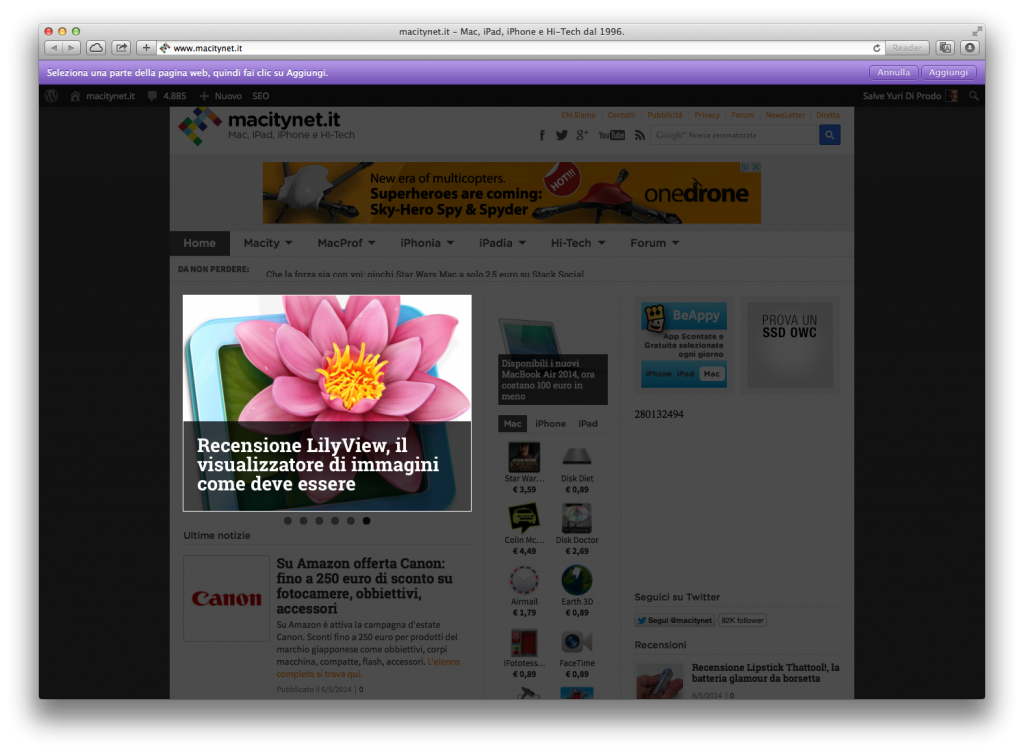1024x753 pixels.
Task: Open the WordPress logo menu in the admin bar
Action: point(50,95)
